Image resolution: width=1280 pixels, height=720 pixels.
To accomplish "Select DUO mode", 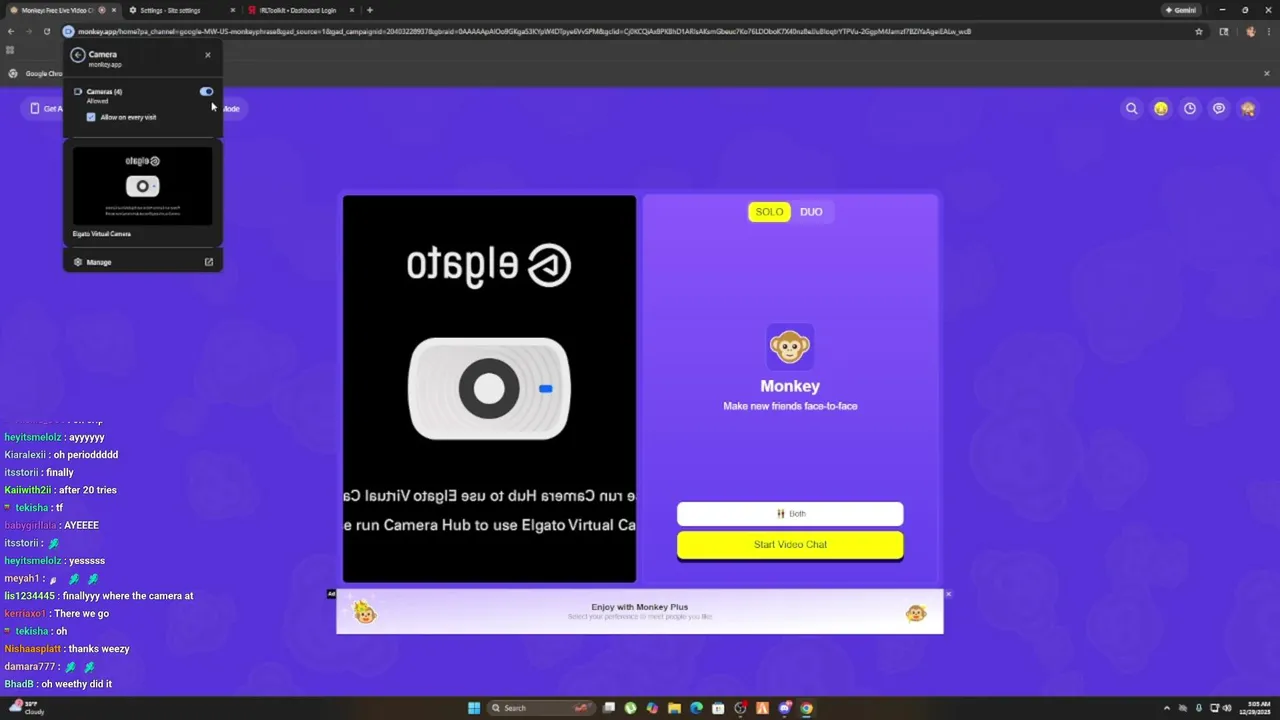I will click(x=811, y=212).
